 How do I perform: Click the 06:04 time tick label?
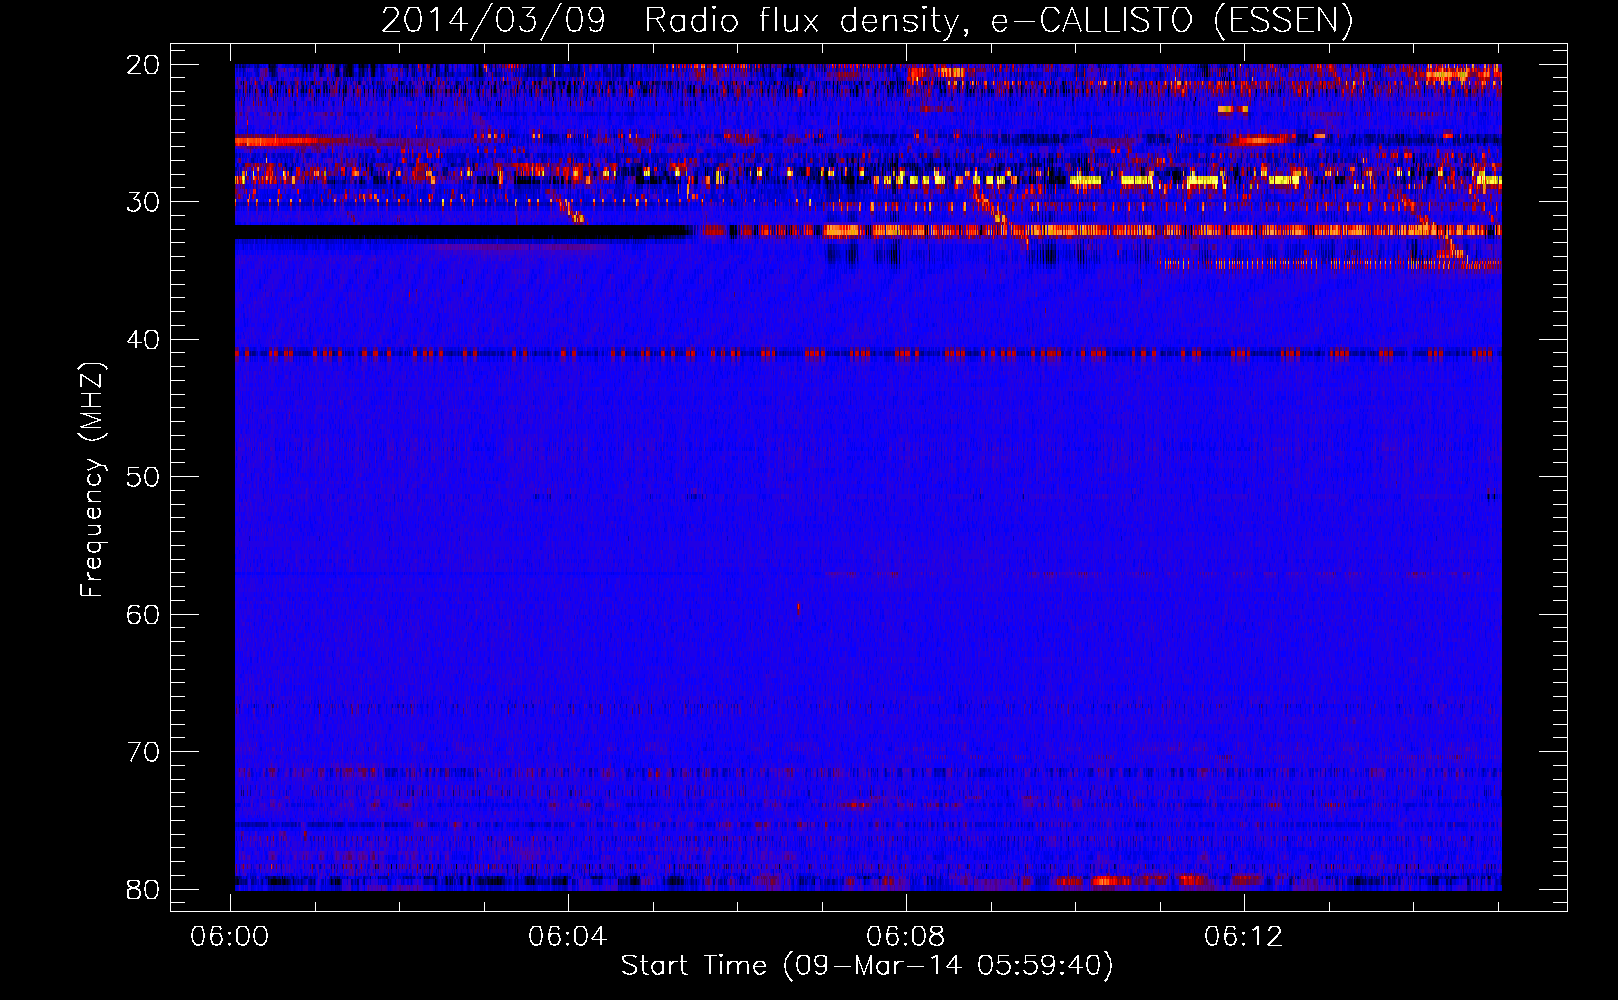(x=568, y=937)
